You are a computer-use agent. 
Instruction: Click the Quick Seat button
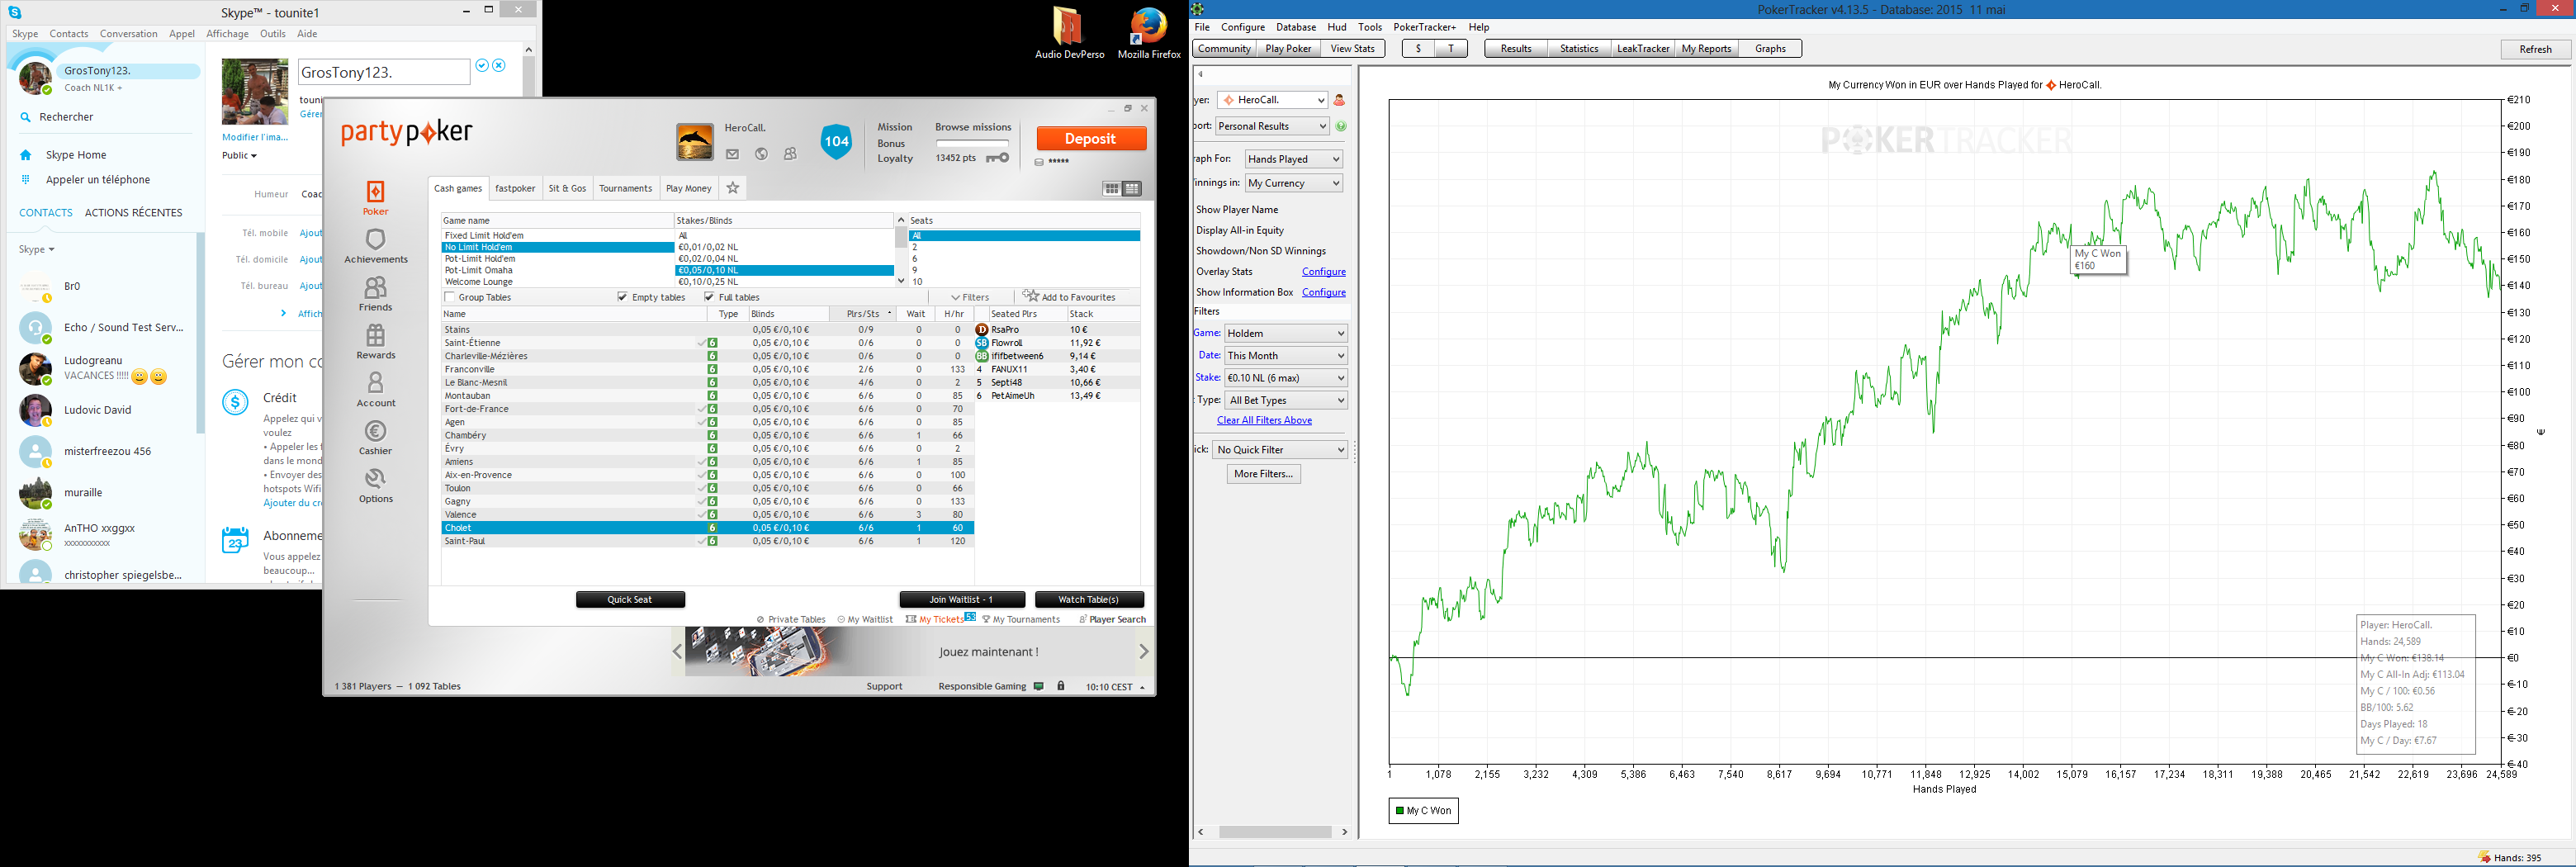point(630,599)
